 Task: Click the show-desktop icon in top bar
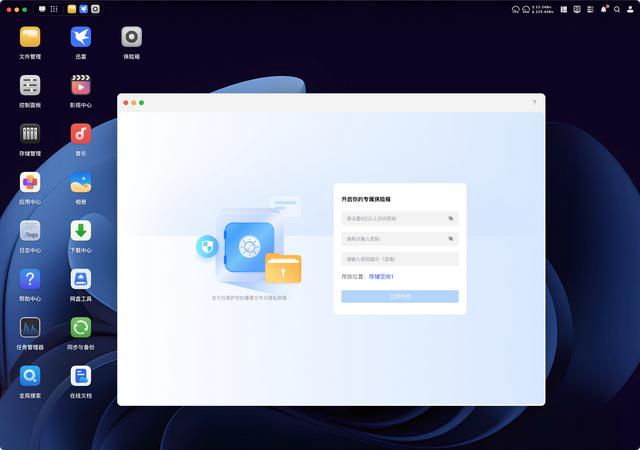coord(42,9)
